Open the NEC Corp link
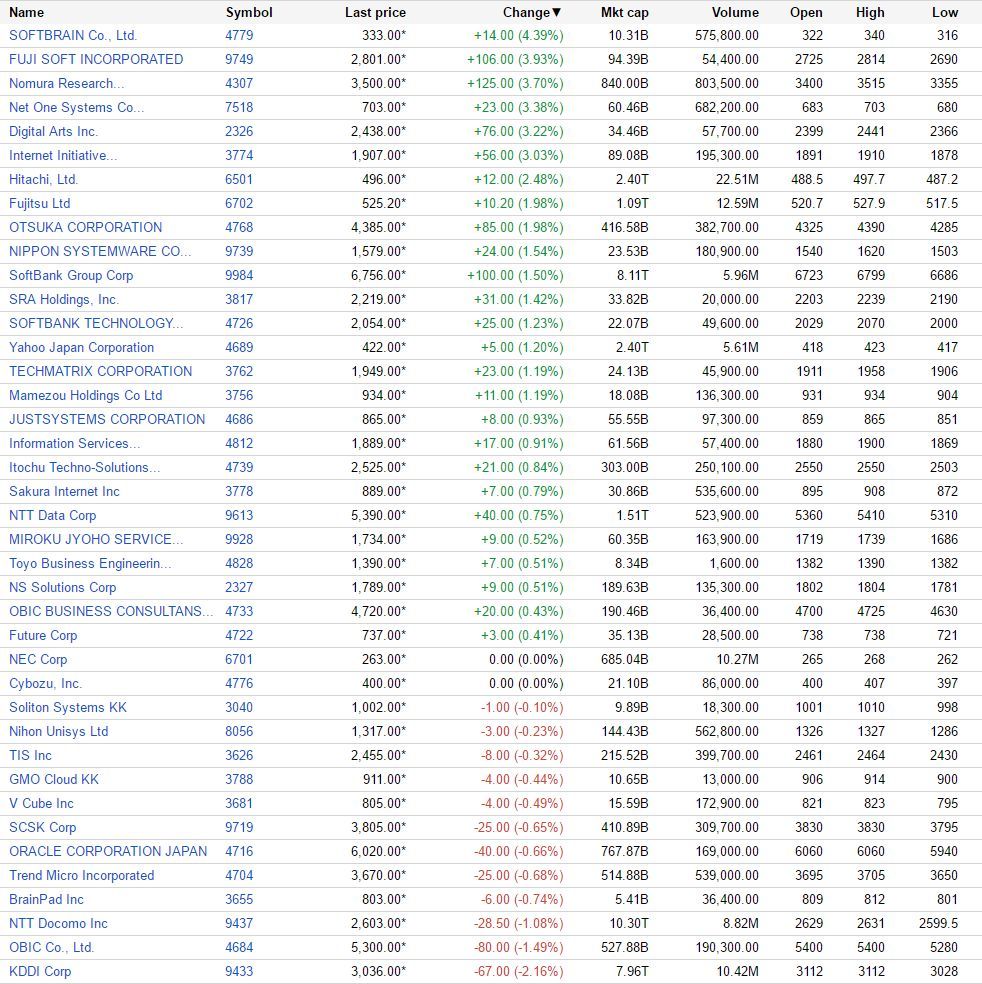 pos(38,660)
